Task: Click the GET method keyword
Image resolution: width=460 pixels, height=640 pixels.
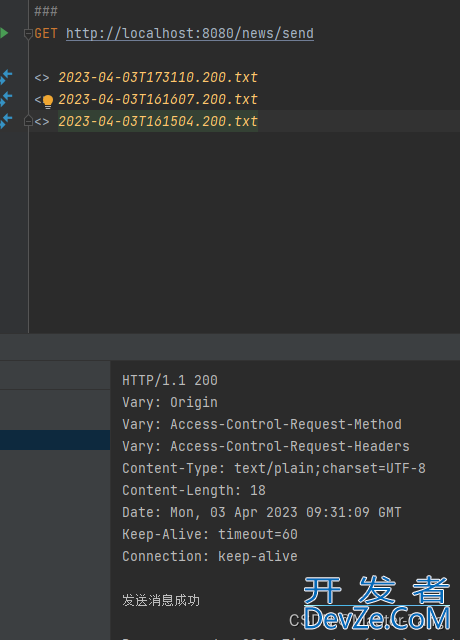Action: 46,33
